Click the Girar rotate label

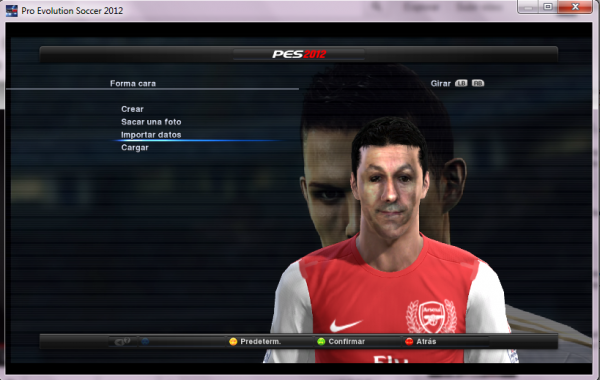441,83
